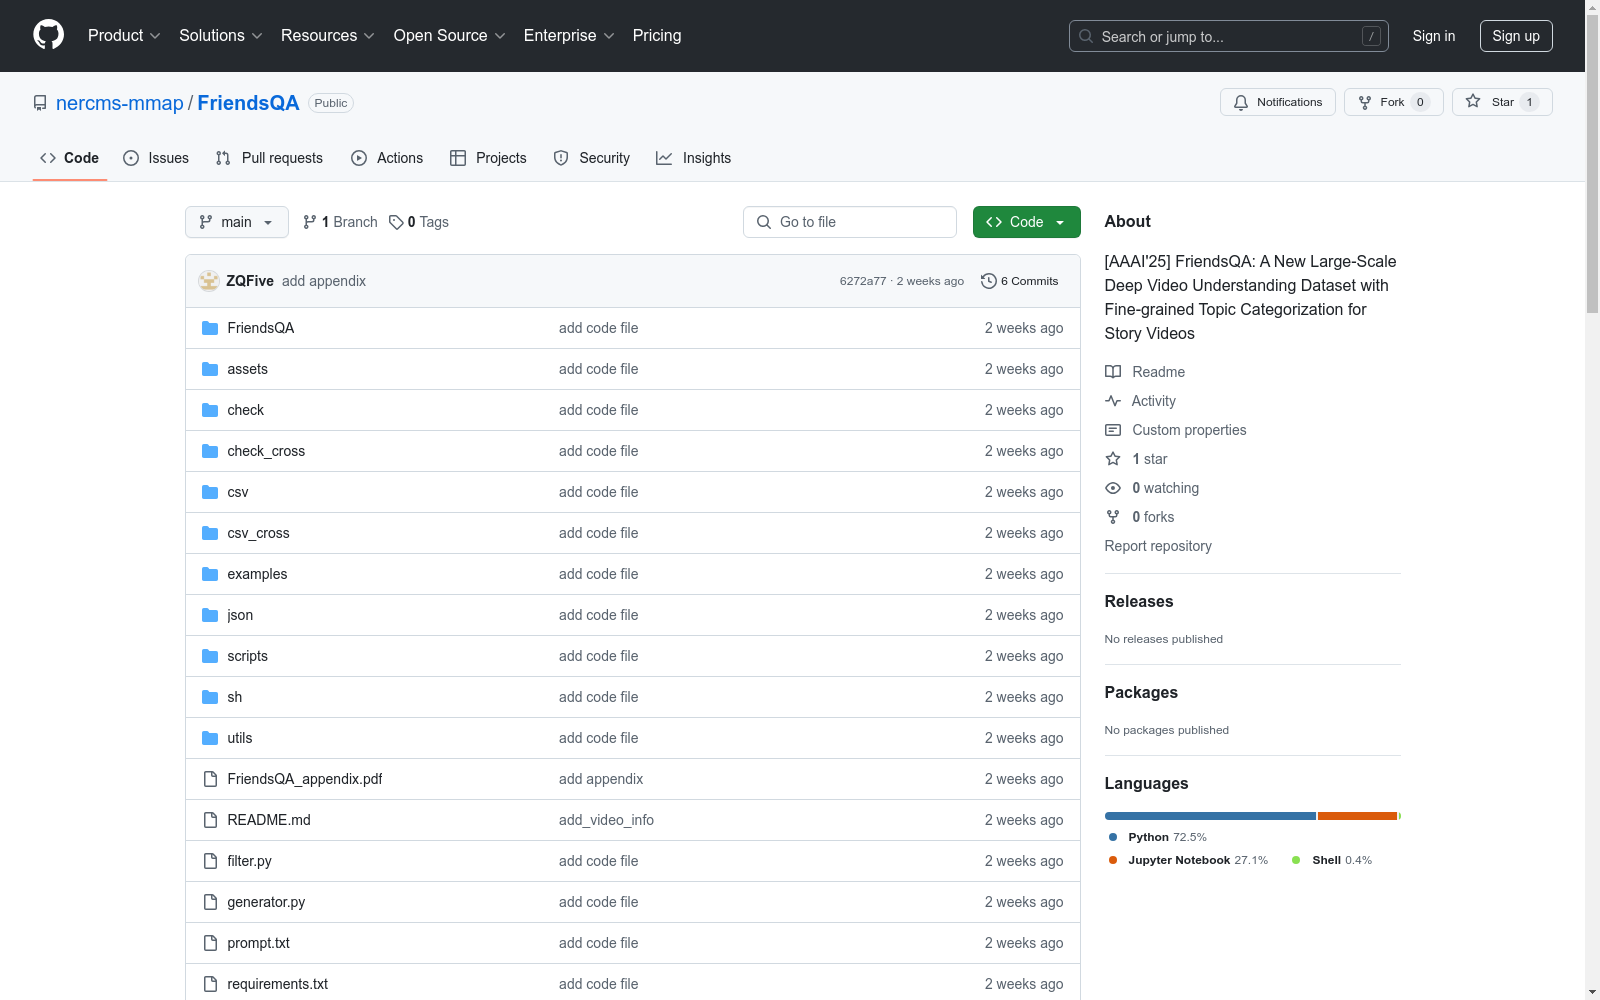Open the main branch selector dropdown
Image resolution: width=1600 pixels, height=1000 pixels.
coord(237,222)
